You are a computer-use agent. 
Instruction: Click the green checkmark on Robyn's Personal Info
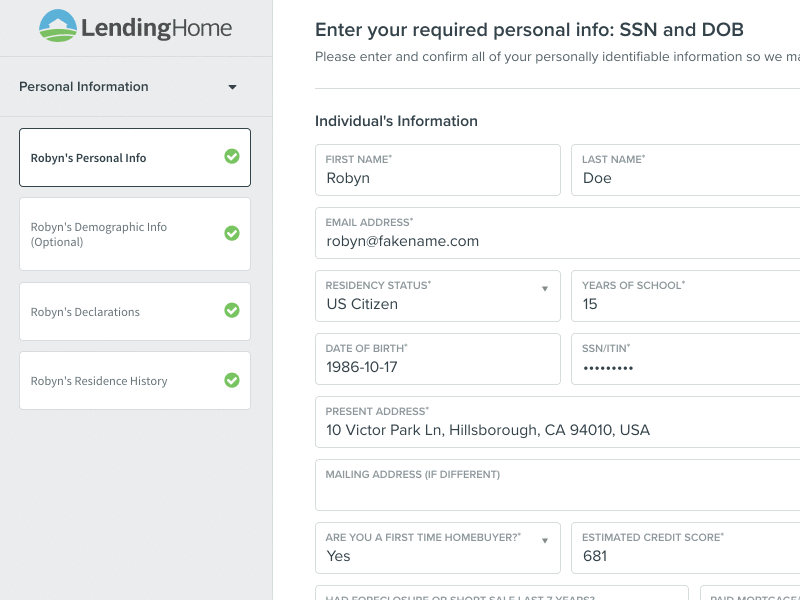click(x=232, y=157)
